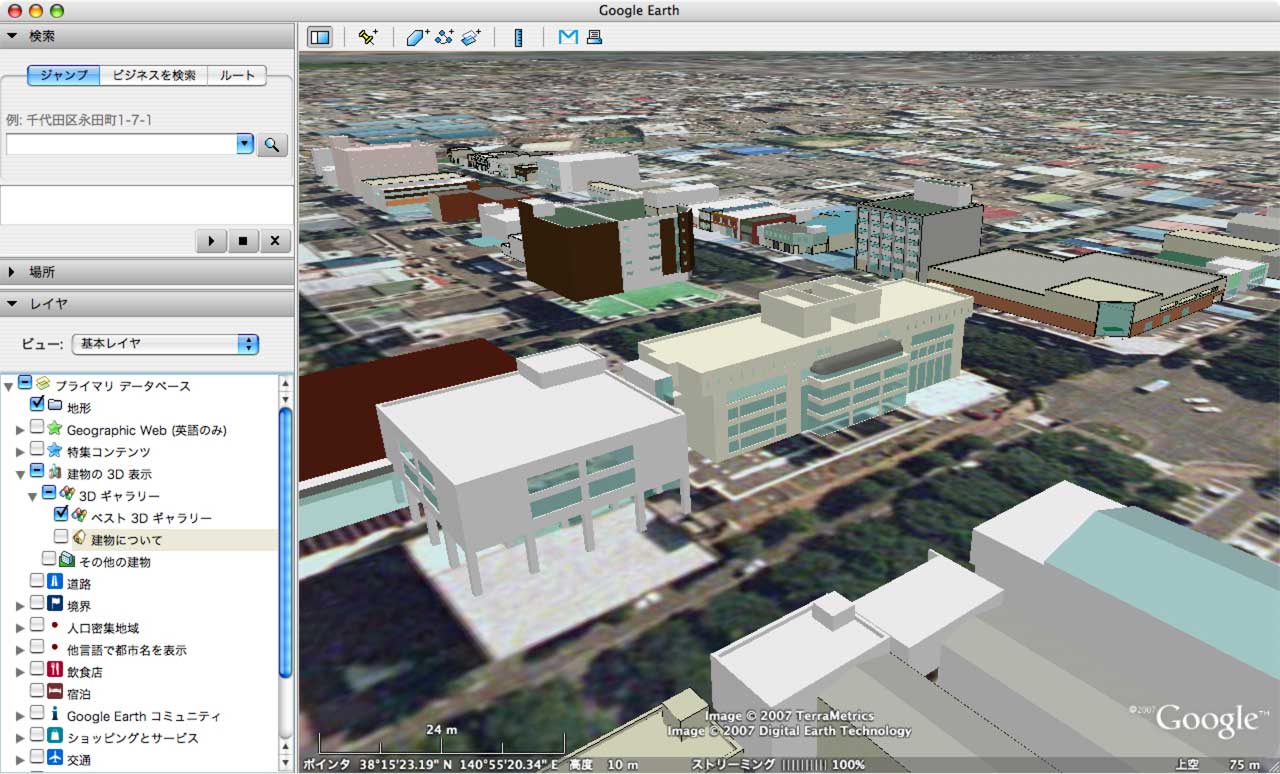Open the ruler measurement tool
This screenshot has width=1280, height=774.
coord(518,37)
